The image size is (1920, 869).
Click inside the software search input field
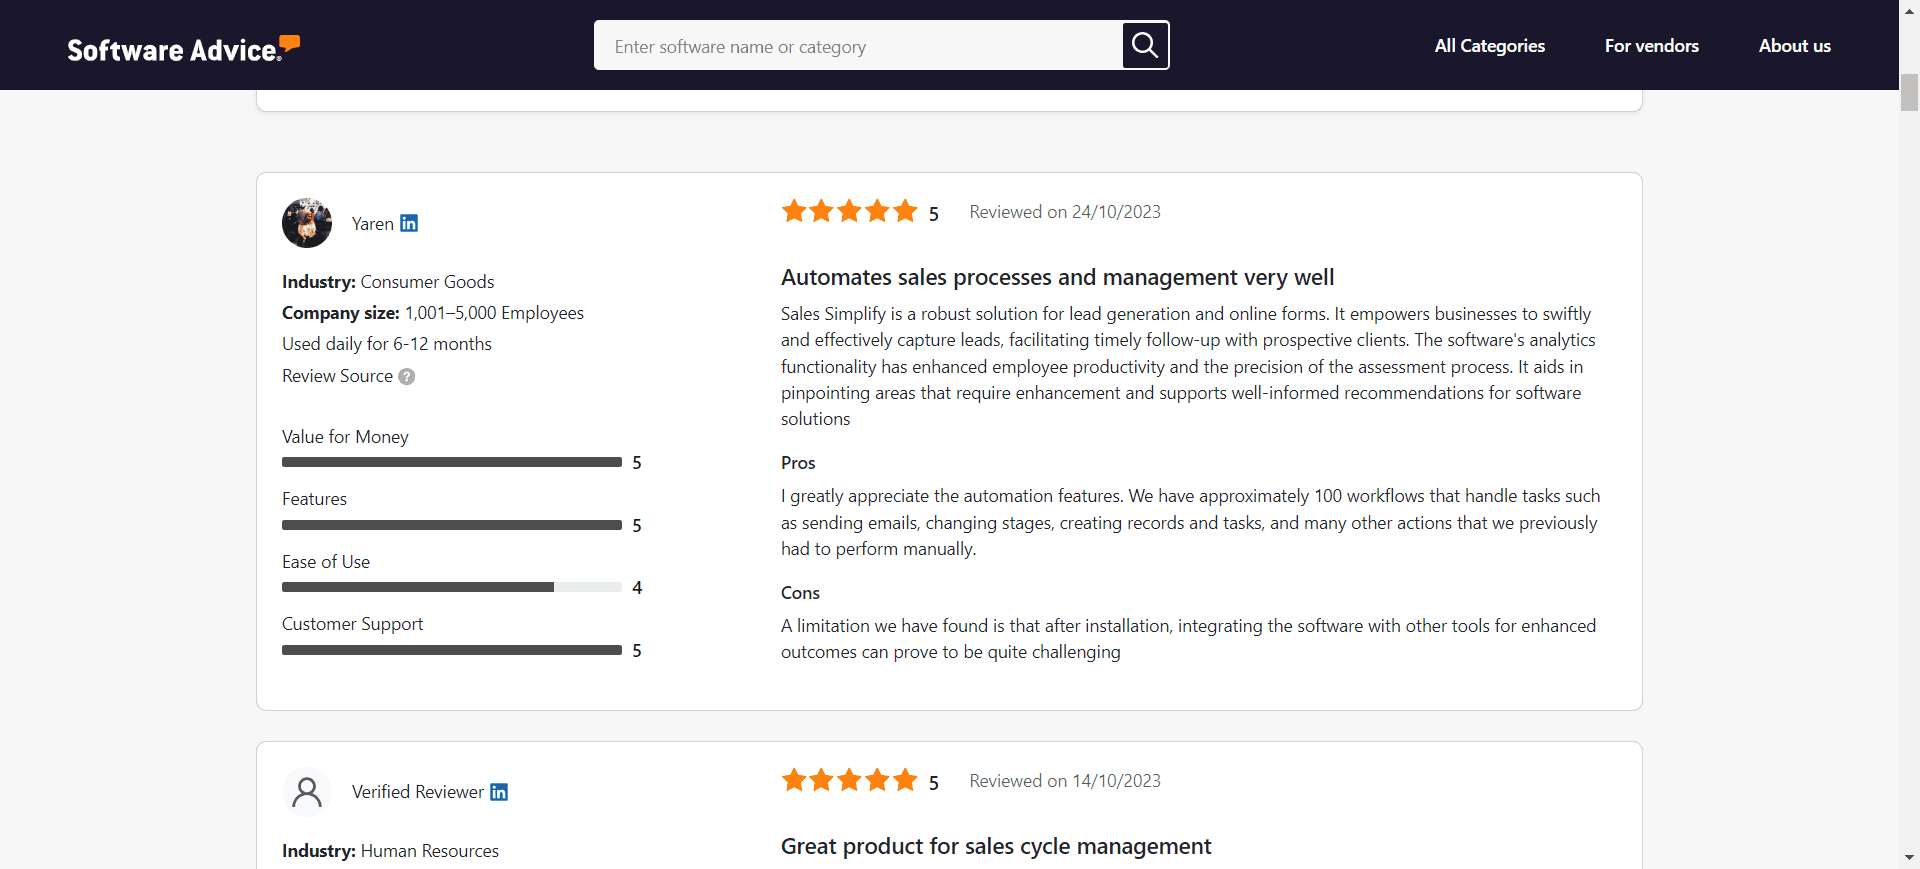tap(860, 45)
